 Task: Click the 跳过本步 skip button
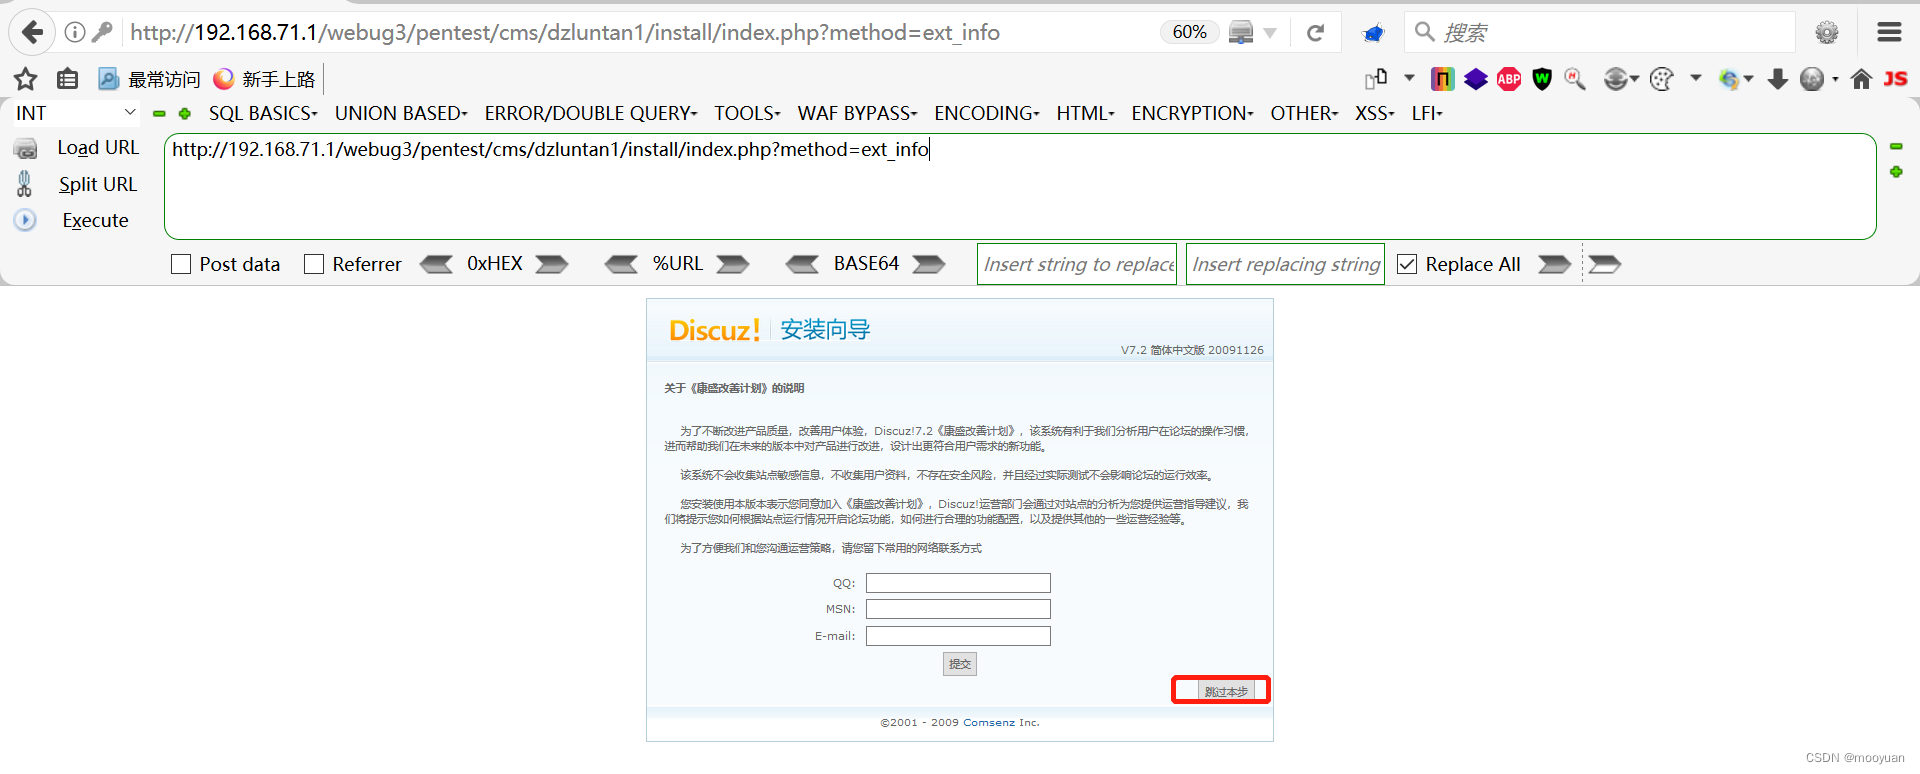[1226, 691]
